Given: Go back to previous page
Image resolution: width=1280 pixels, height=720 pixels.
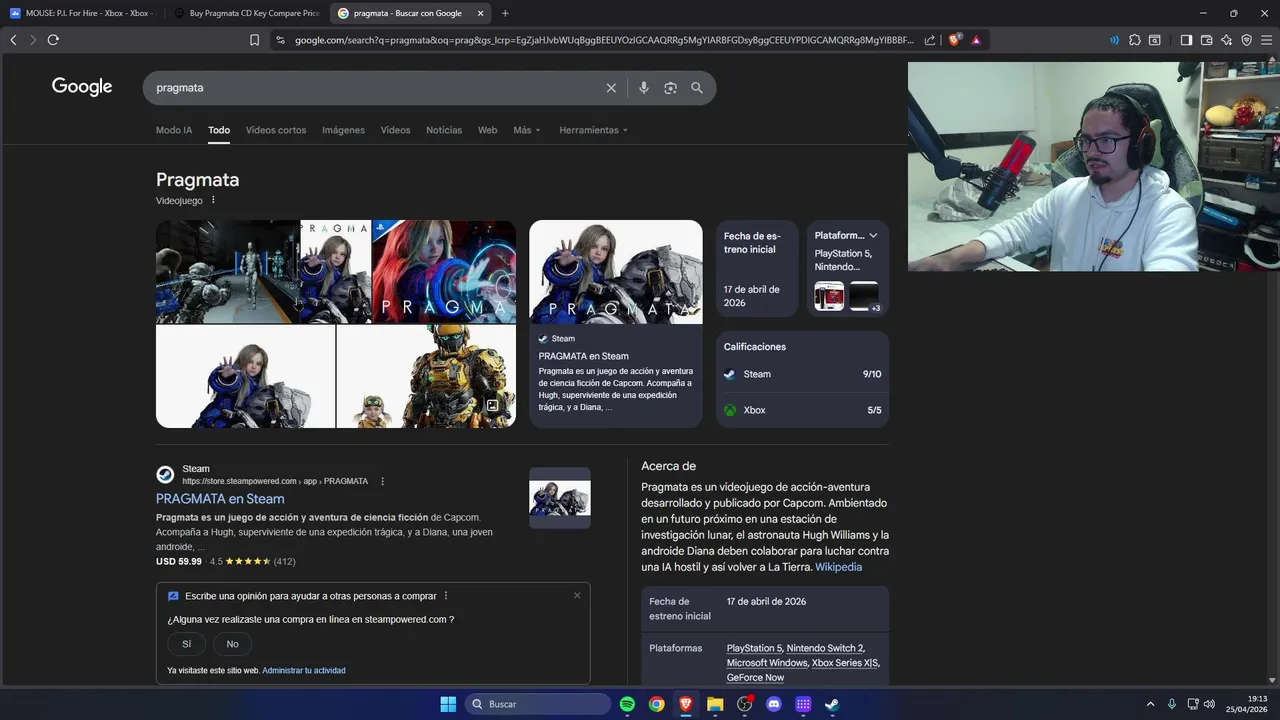Looking at the screenshot, I should click(x=13, y=40).
